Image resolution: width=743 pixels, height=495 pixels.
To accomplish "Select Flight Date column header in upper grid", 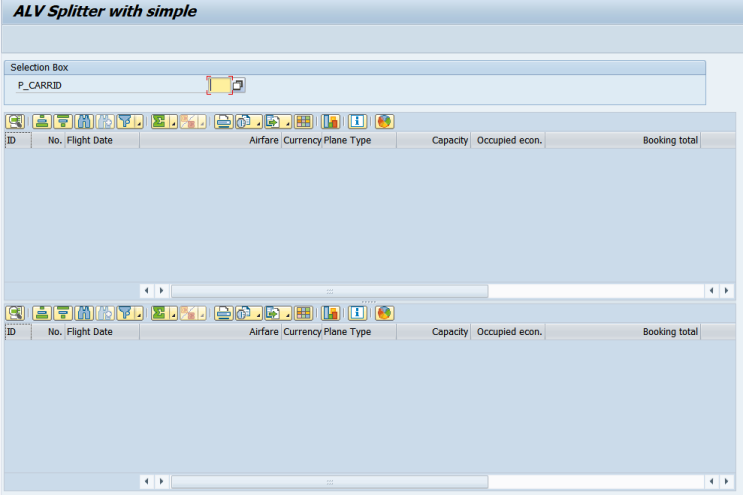I will [x=102, y=140].
